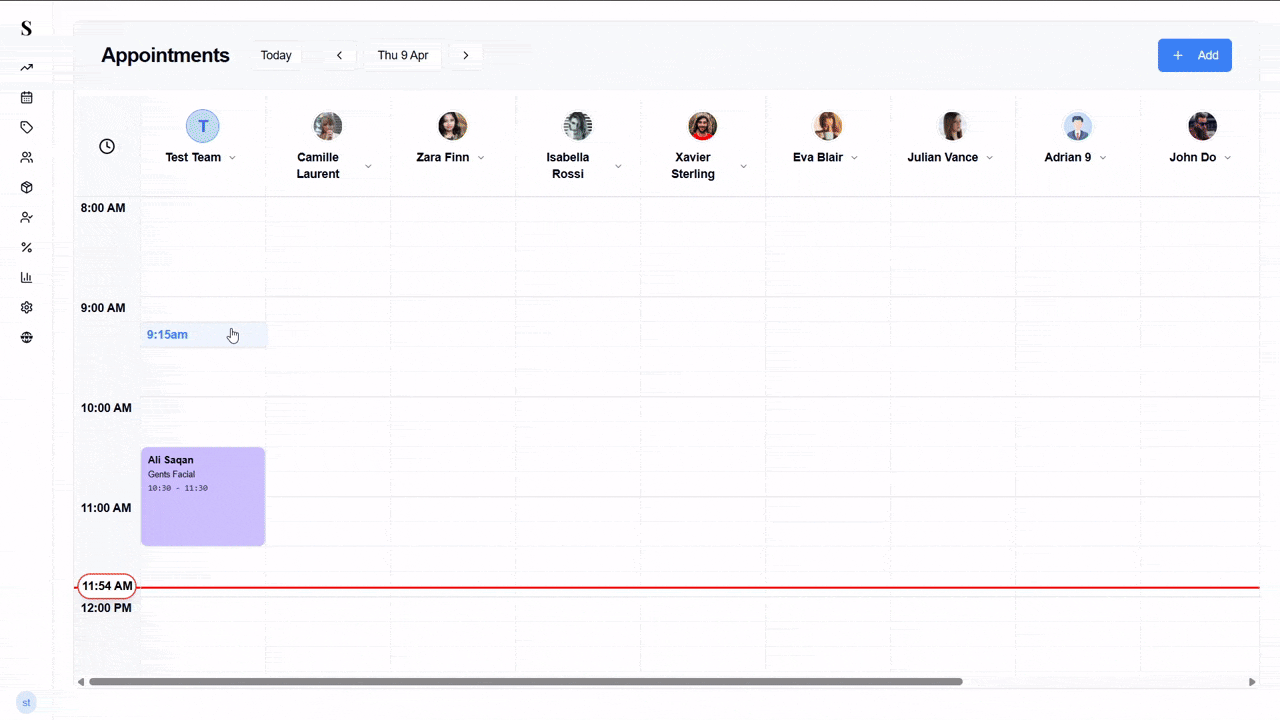Jump to today using the Today button
This screenshot has width=1280, height=720.
tap(276, 55)
